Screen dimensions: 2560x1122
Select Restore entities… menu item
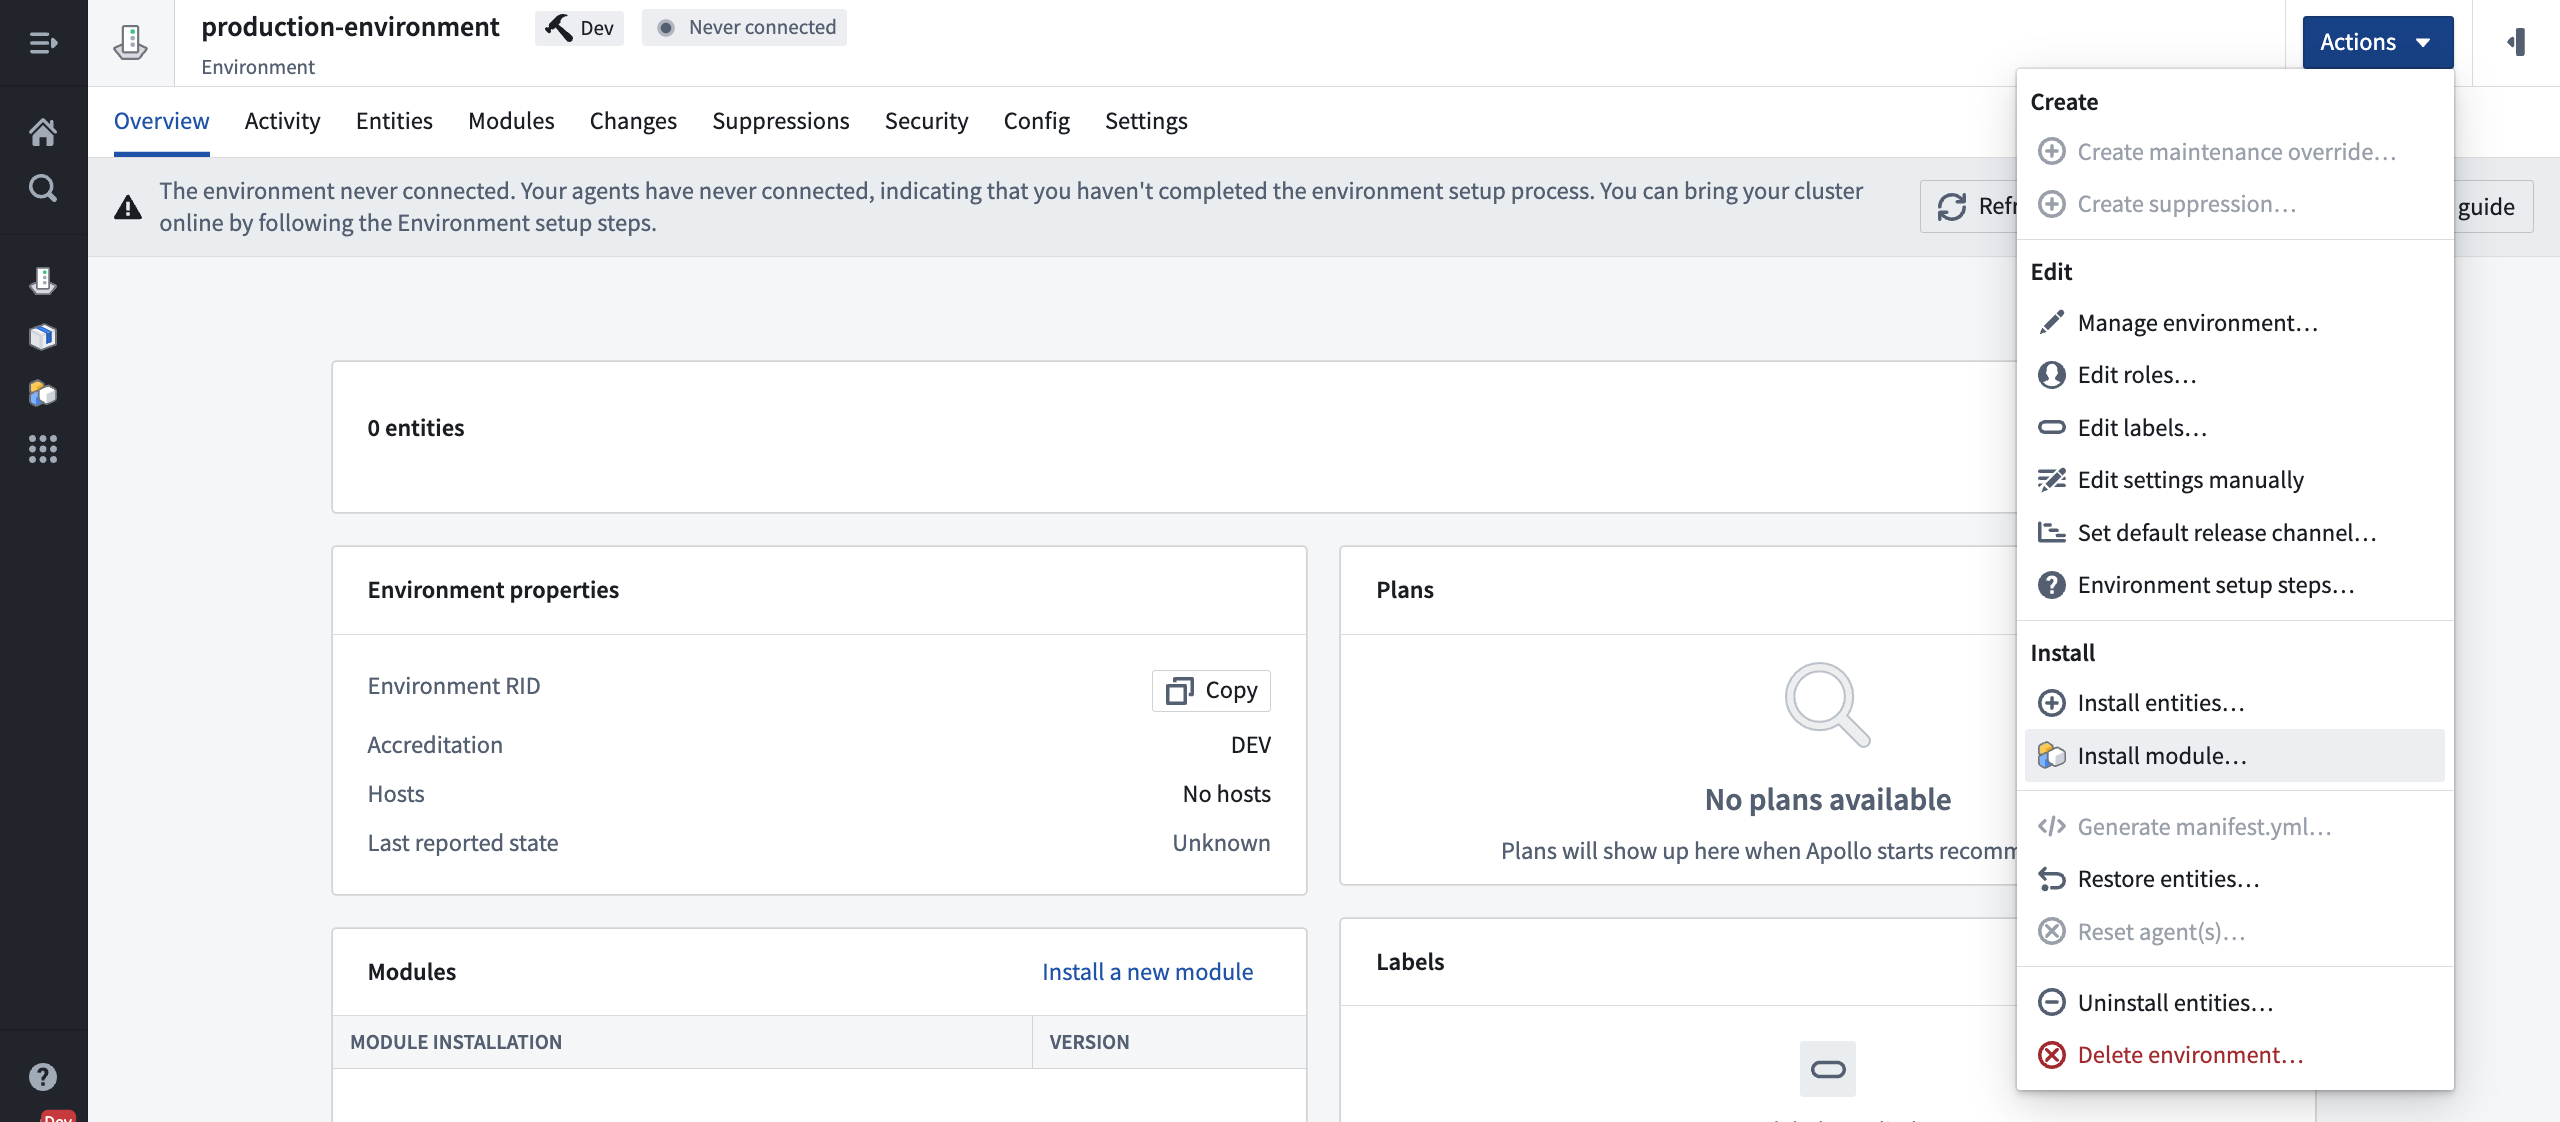point(2234,879)
